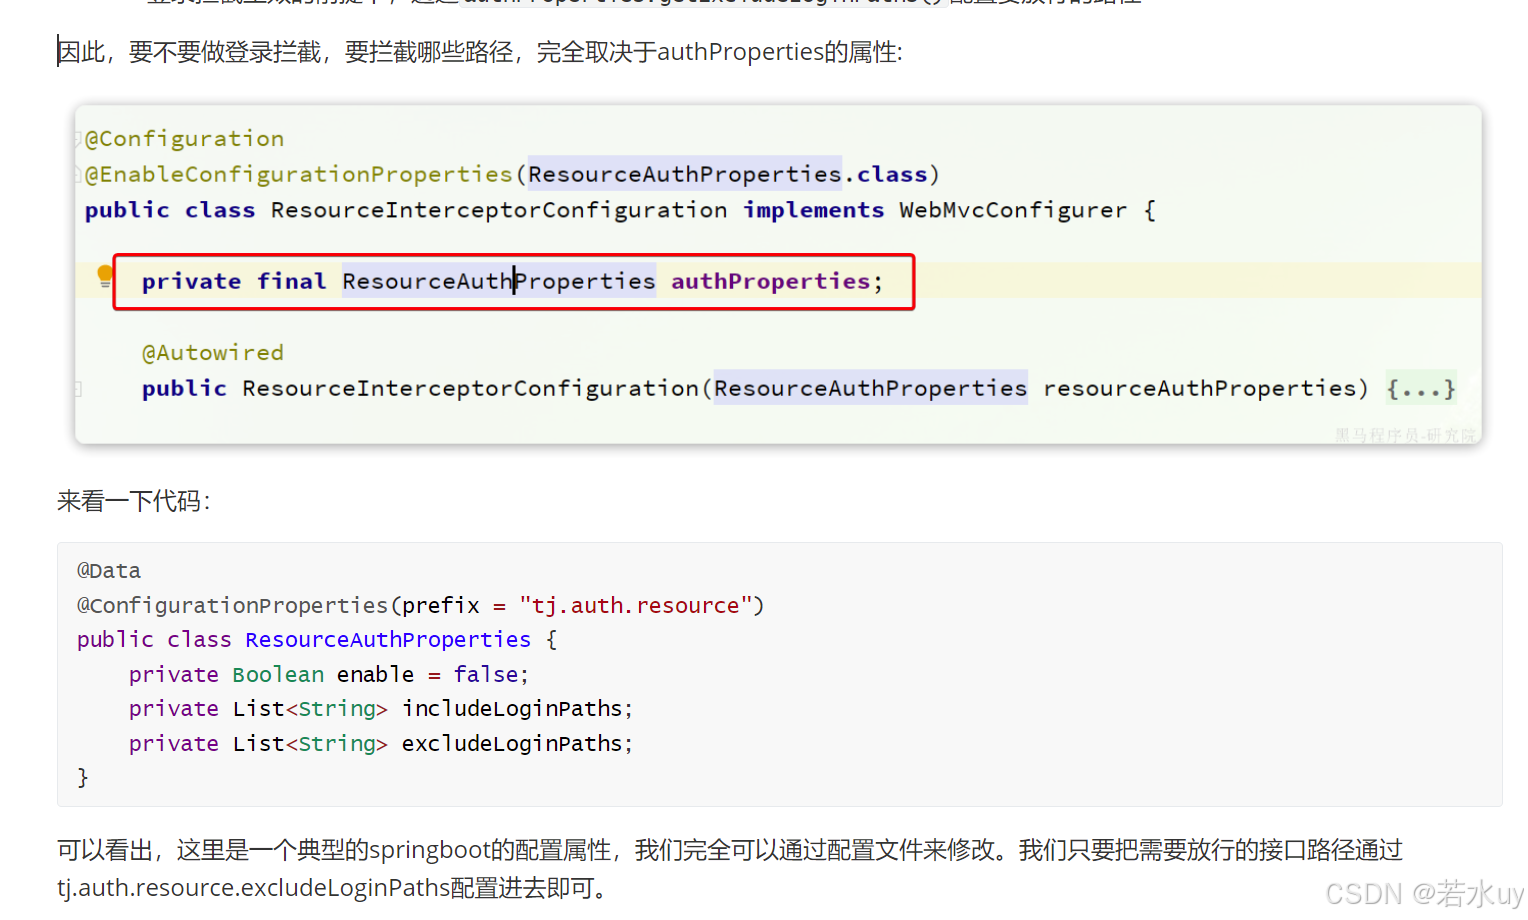Click the @Data annotation in code block
1528x920 pixels.
tap(109, 571)
